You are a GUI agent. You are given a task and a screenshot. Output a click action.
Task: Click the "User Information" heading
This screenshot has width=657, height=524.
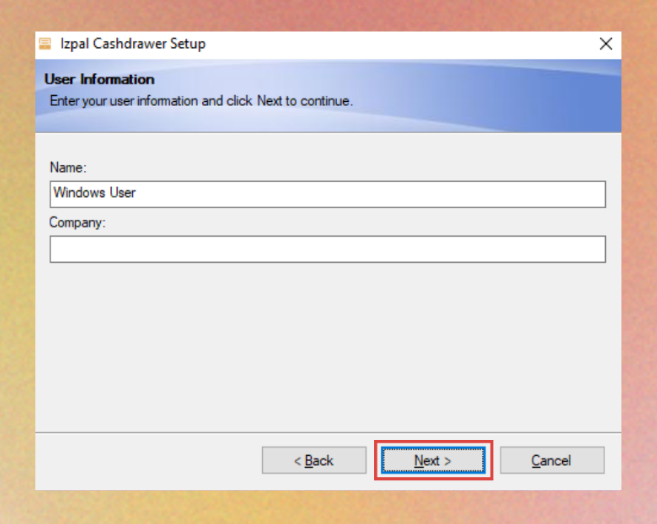(100, 79)
